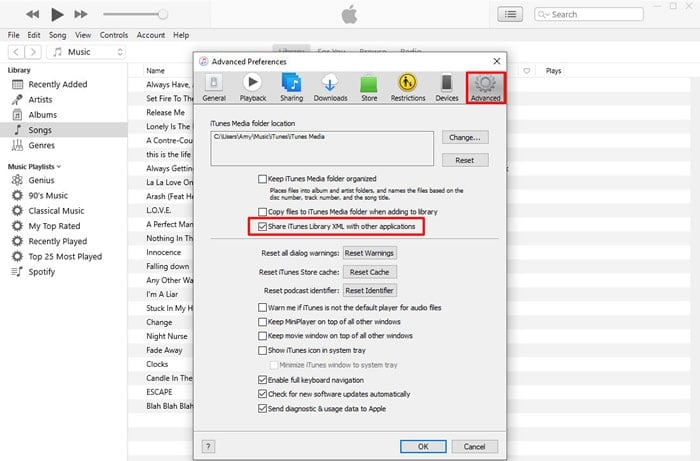Open the Classical Music smart playlist
Image resolution: width=700 pixels, height=461 pixels.
click(x=56, y=211)
